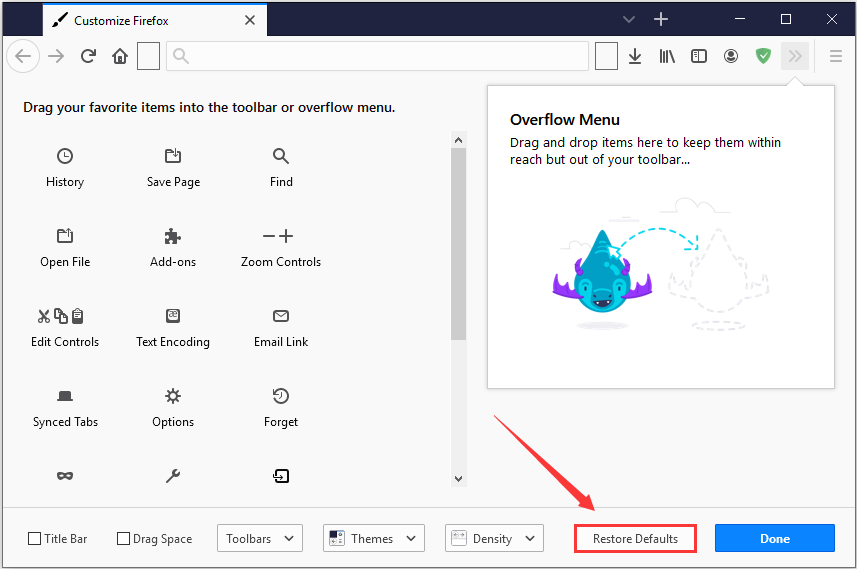857x569 pixels.
Task: Open the Toolbars dropdown
Action: (260, 538)
